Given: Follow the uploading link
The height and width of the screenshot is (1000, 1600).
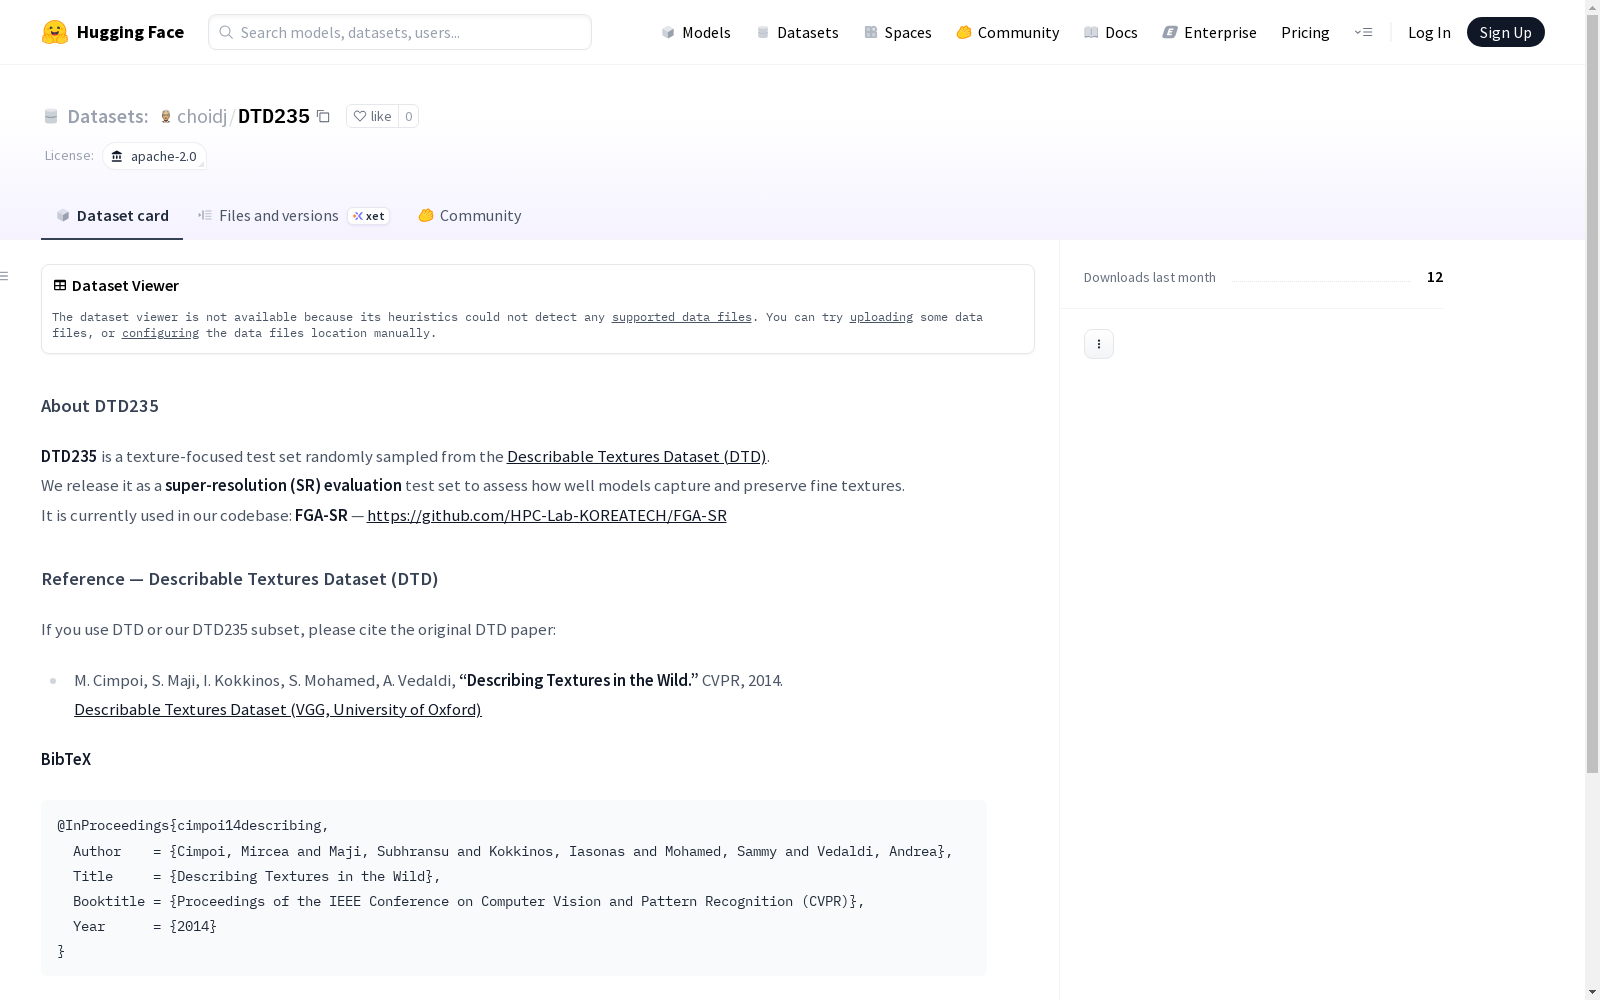Looking at the screenshot, I should tap(881, 317).
